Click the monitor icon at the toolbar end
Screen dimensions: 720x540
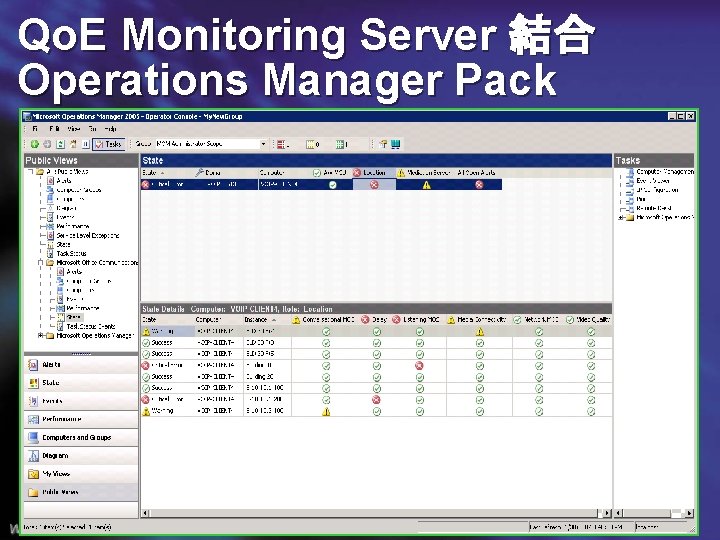coord(396,144)
